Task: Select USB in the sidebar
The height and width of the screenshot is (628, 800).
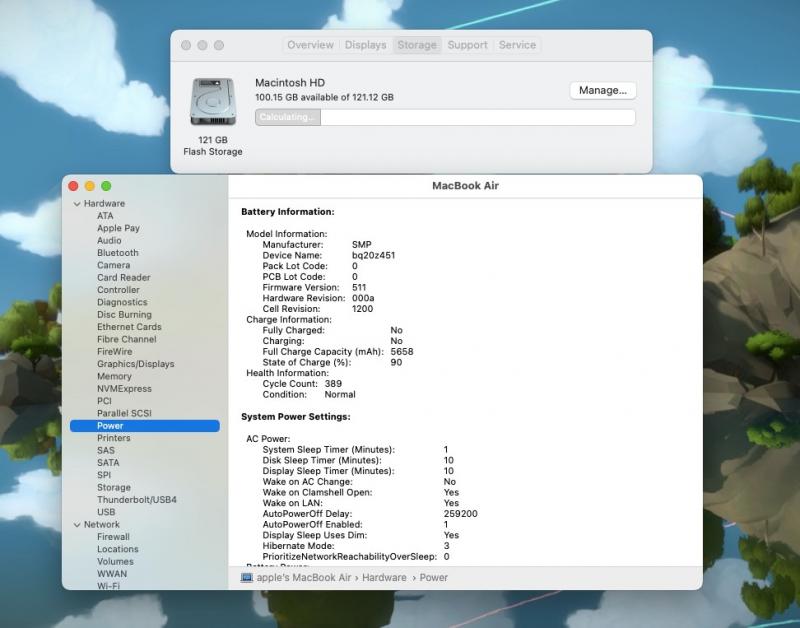Action: coord(106,512)
